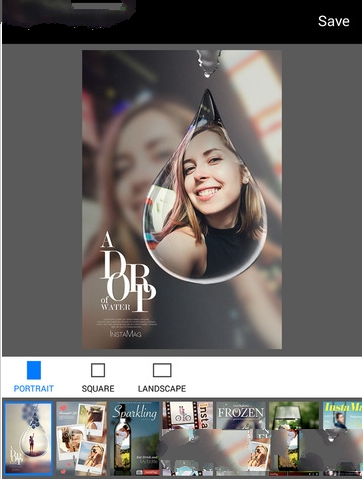Viewport: 363px width, 479px height.
Task: Tap the small droplet at poster top
Action: click(x=208, y=64)
